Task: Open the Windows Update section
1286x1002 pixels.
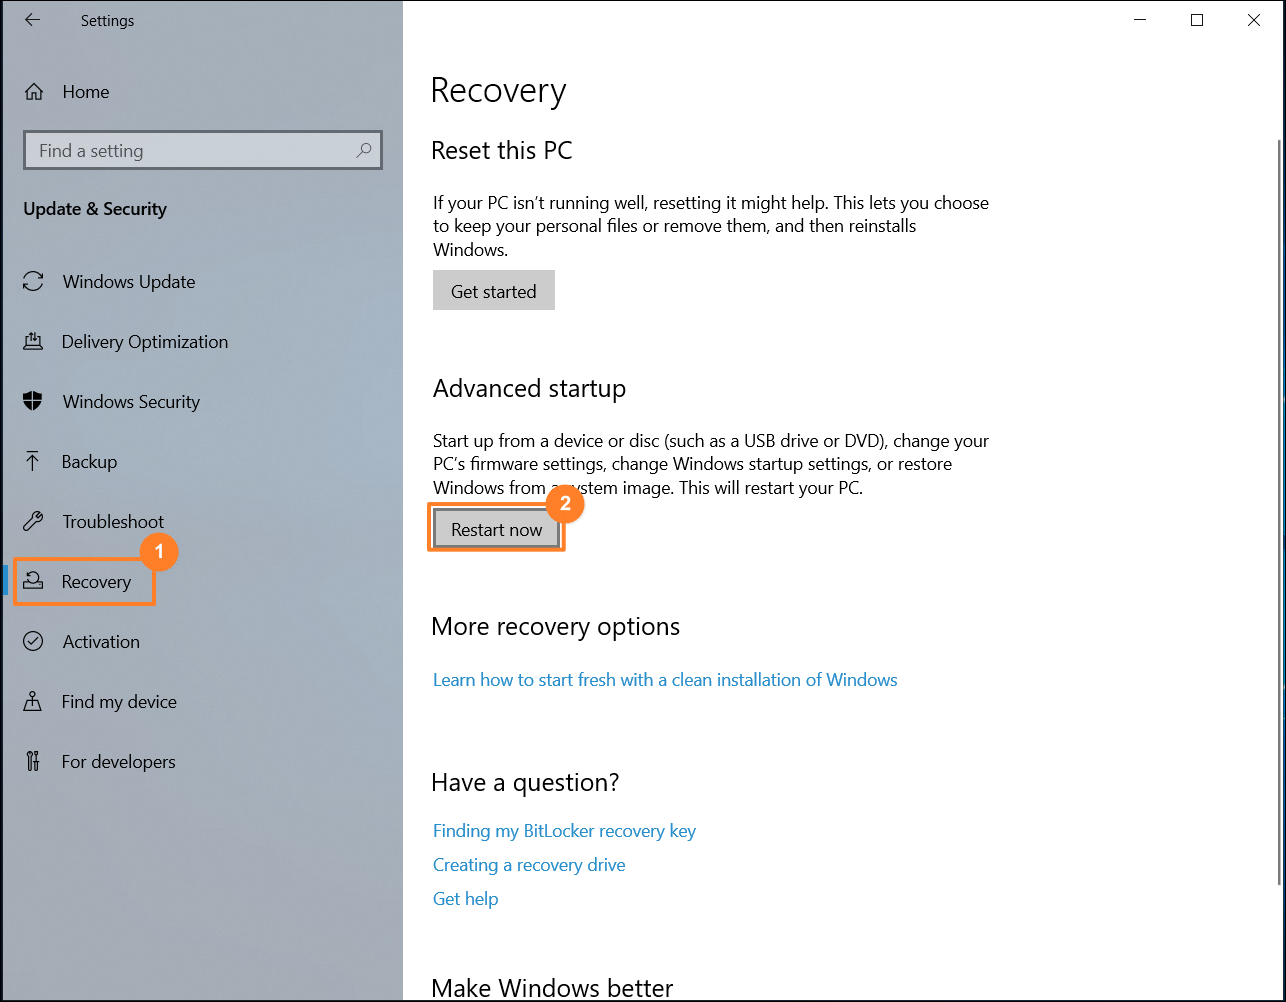Action: coord(129,282)
